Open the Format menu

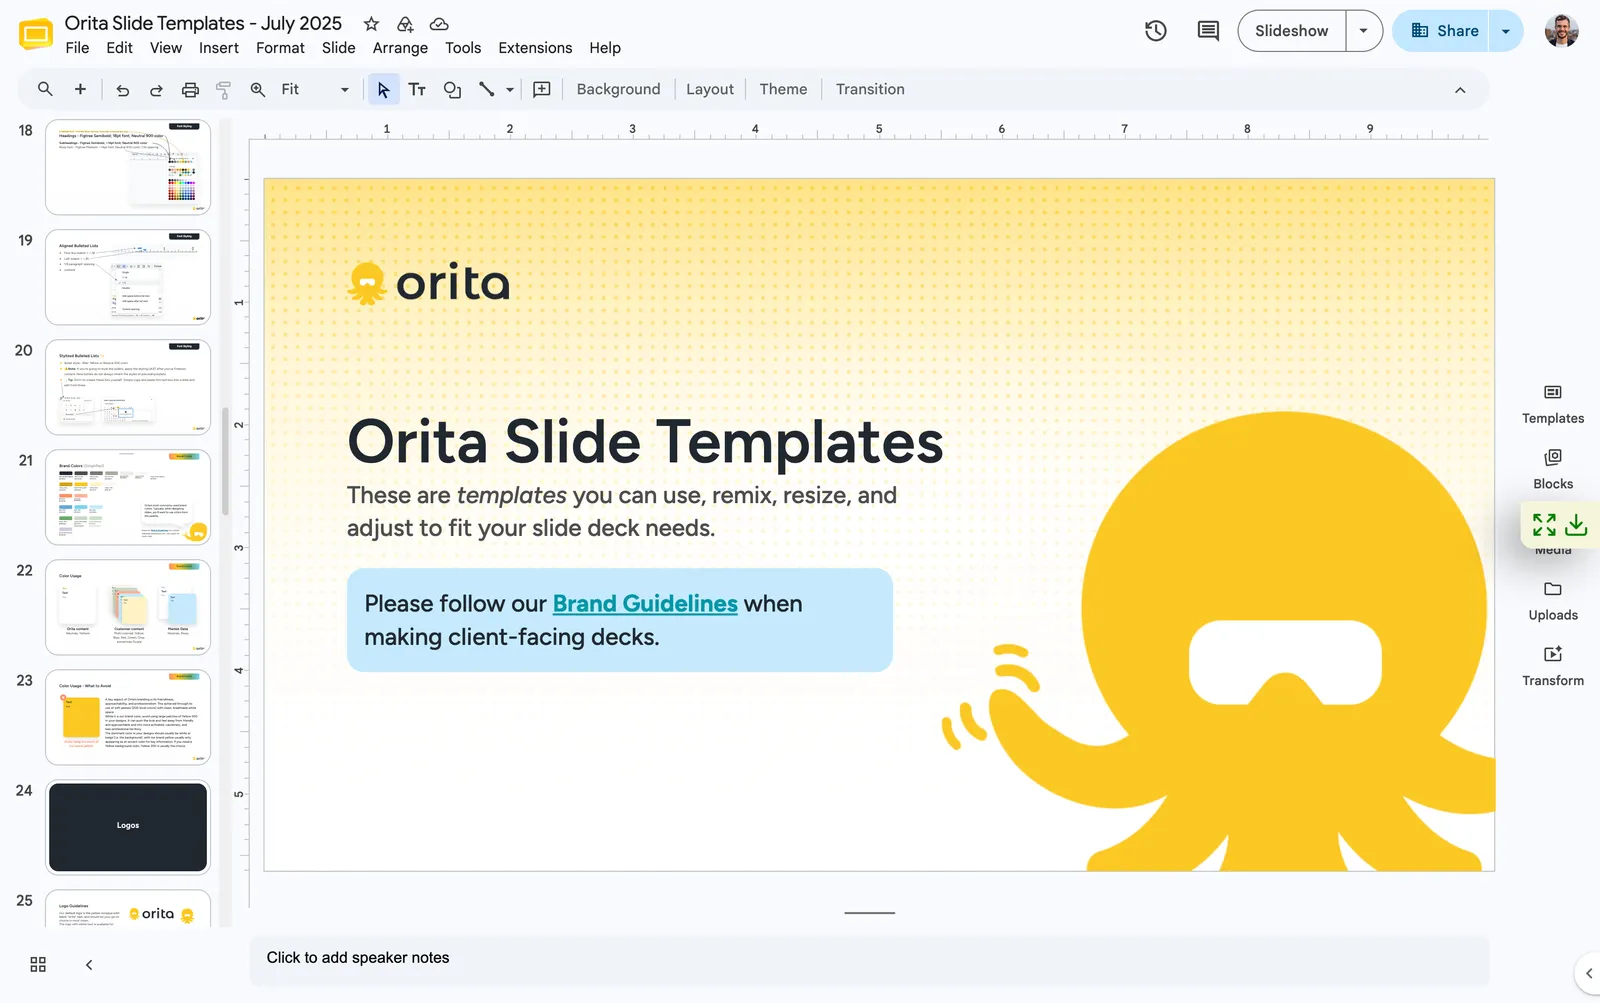(x=280, y=48)
